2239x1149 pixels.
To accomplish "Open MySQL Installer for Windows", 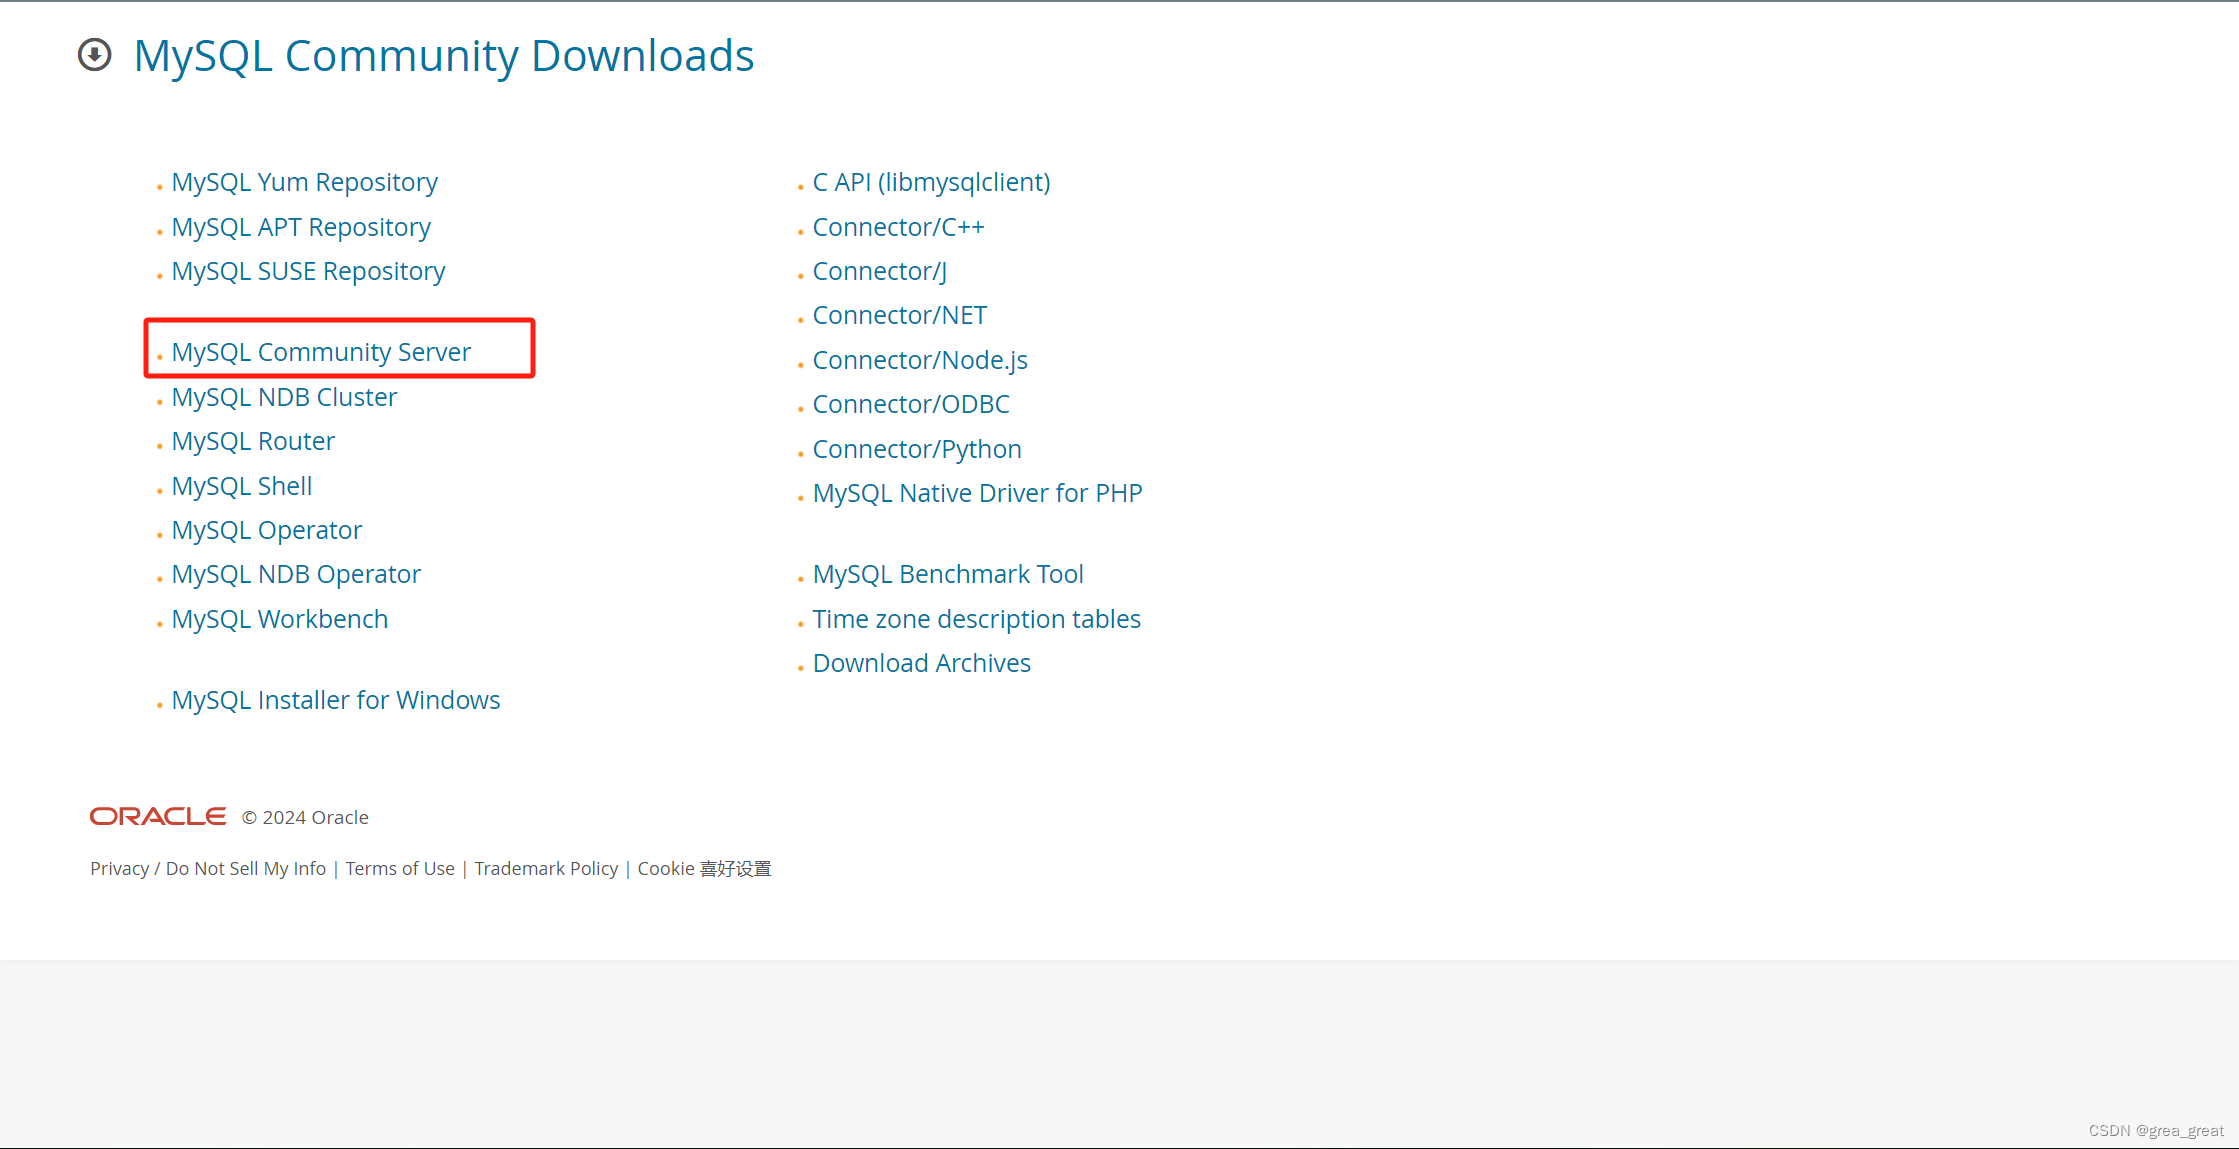I will [x=336, y=700].
